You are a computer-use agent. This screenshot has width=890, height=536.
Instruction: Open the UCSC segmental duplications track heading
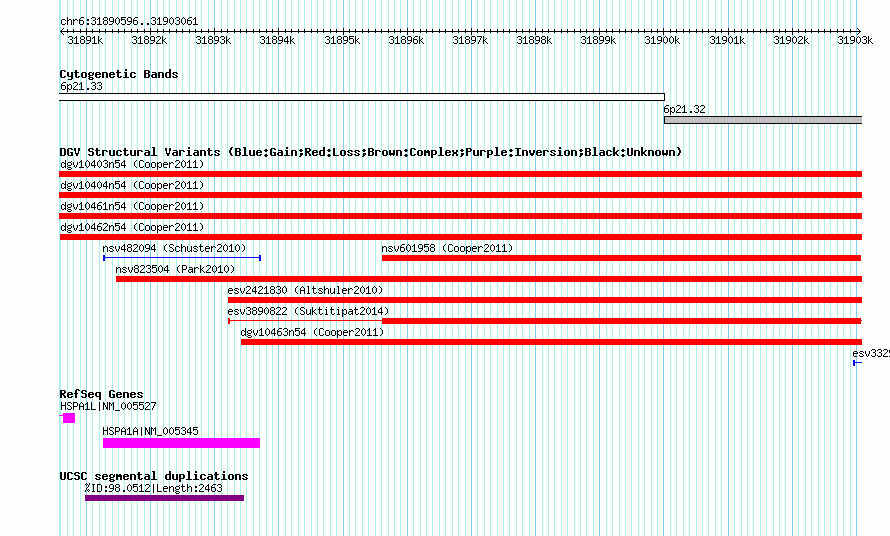tap(154, 476)
